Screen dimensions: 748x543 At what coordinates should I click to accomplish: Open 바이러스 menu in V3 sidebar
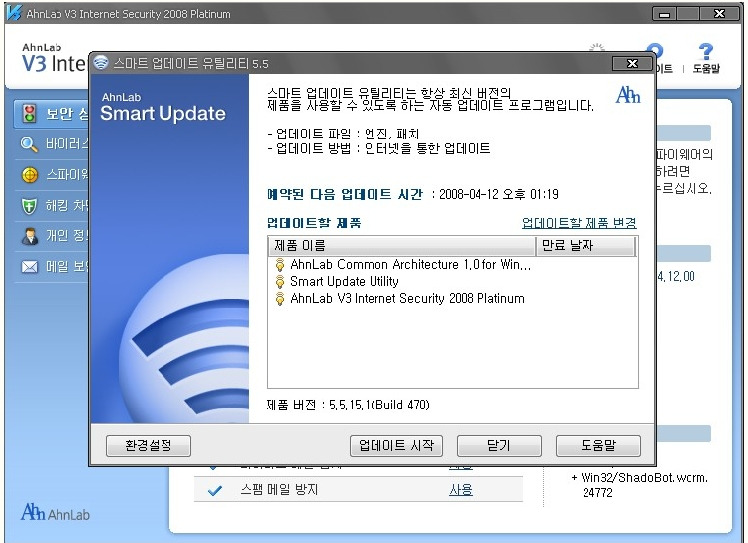pyautogui.click(x=52, y=144)
